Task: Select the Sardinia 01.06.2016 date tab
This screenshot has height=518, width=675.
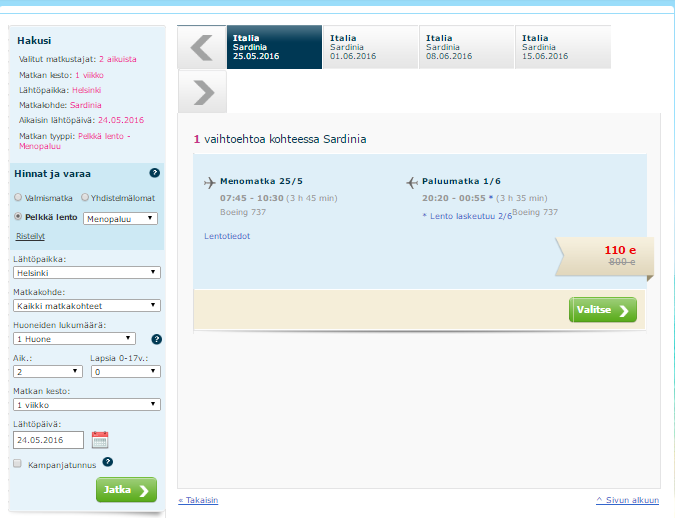Action: pos(370,47)
